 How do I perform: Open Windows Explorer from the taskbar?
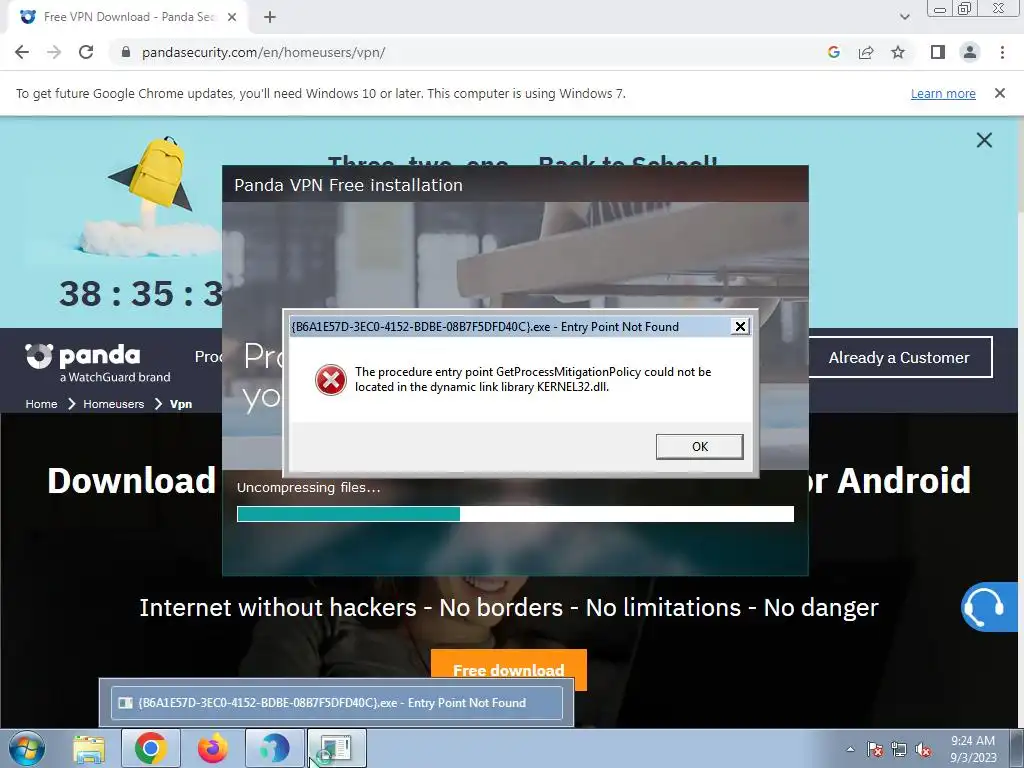tap(89, 748)
